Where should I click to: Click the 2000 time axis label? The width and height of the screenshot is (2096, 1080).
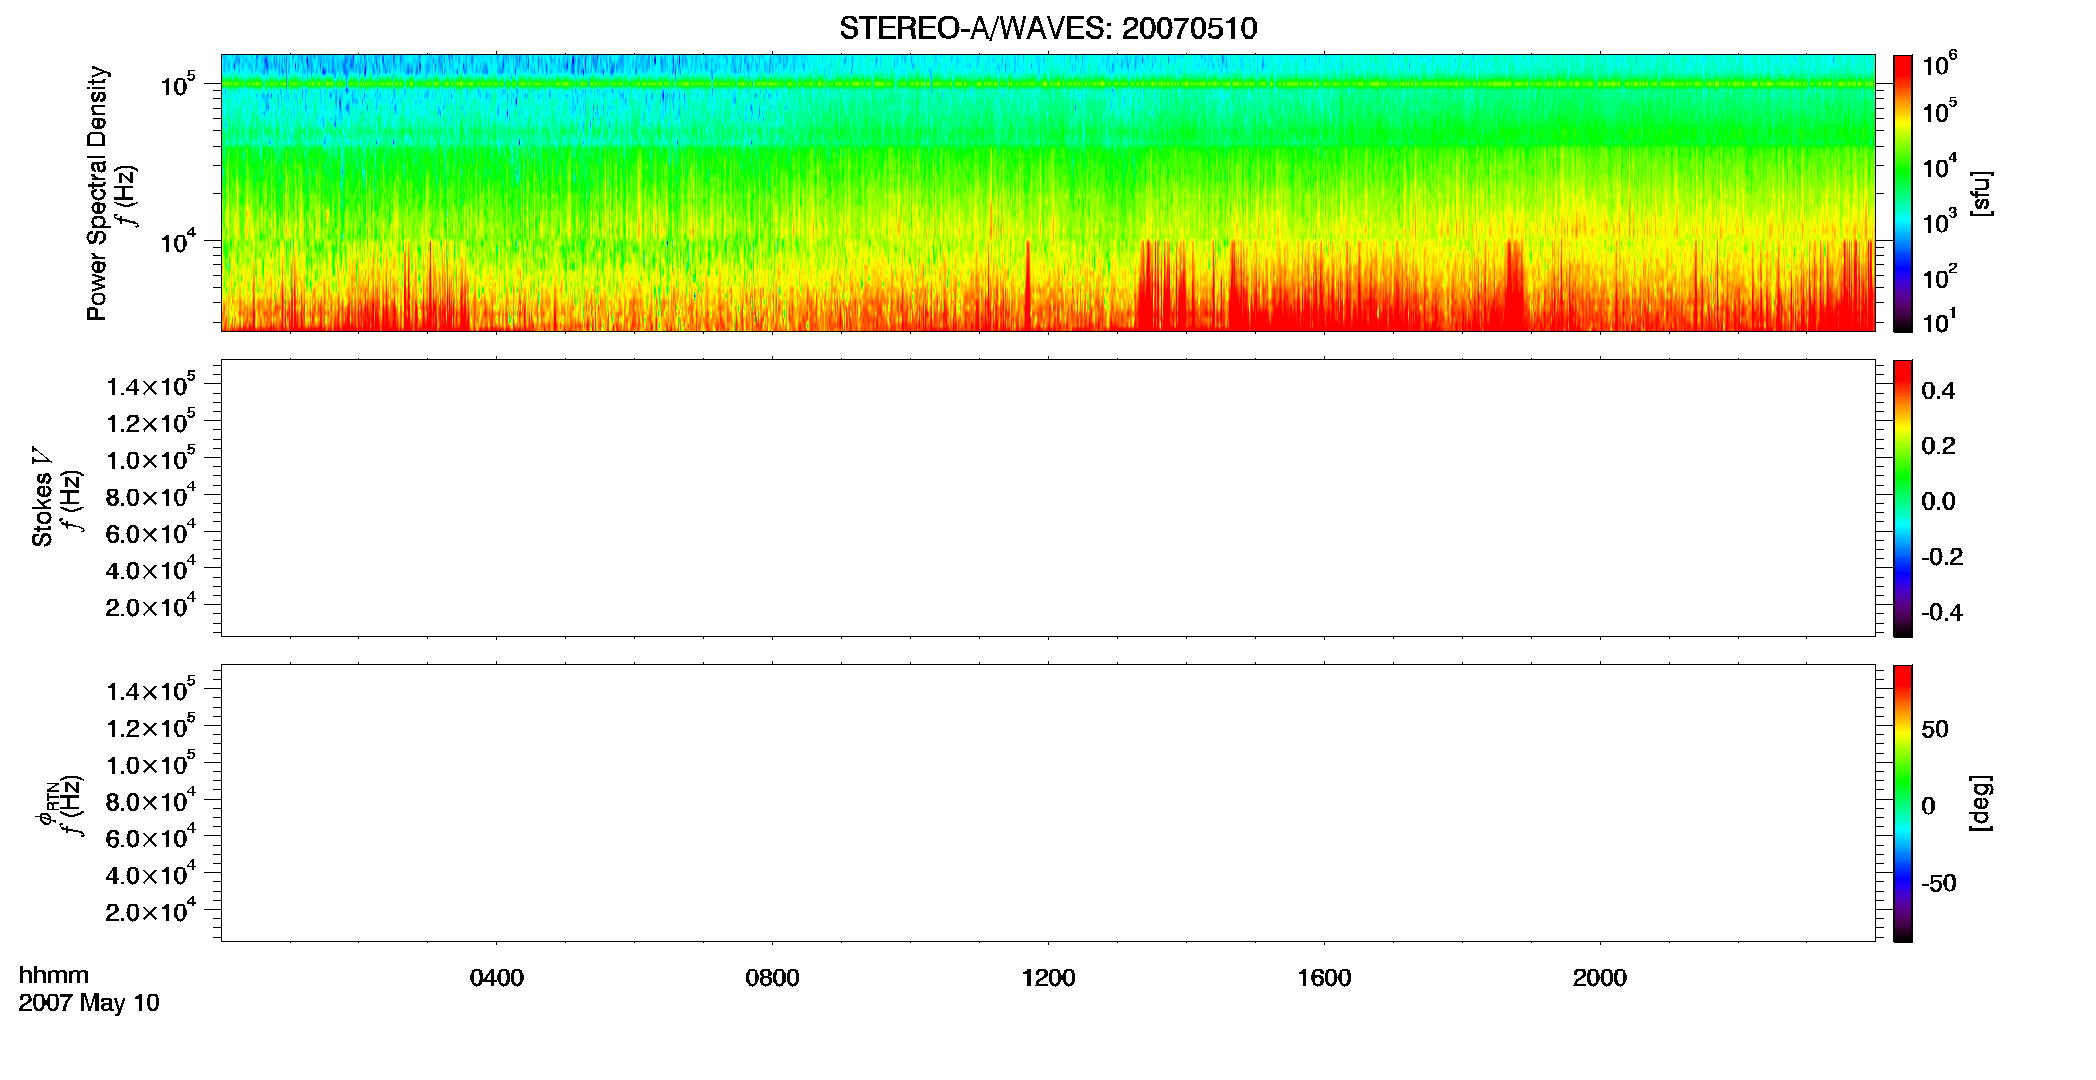point(1600,978)
